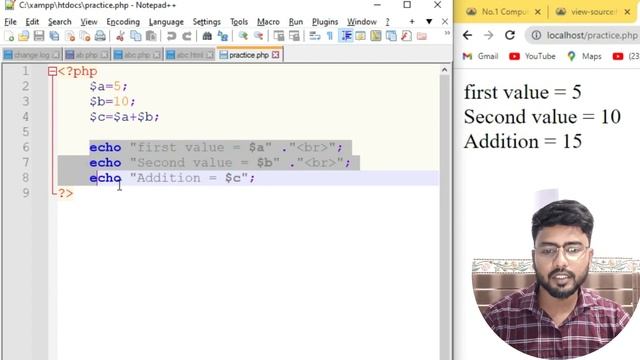Click the Document List toolbar icon
640x360 pixels.
[x=391, y=36]
